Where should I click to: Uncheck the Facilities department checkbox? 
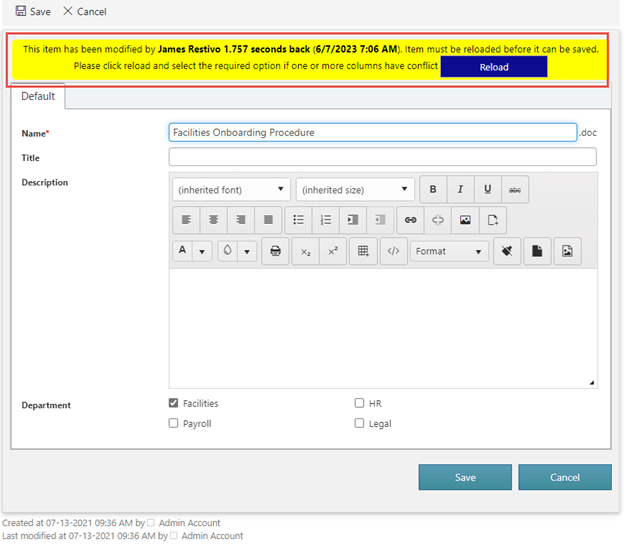[x=174, y=404]
